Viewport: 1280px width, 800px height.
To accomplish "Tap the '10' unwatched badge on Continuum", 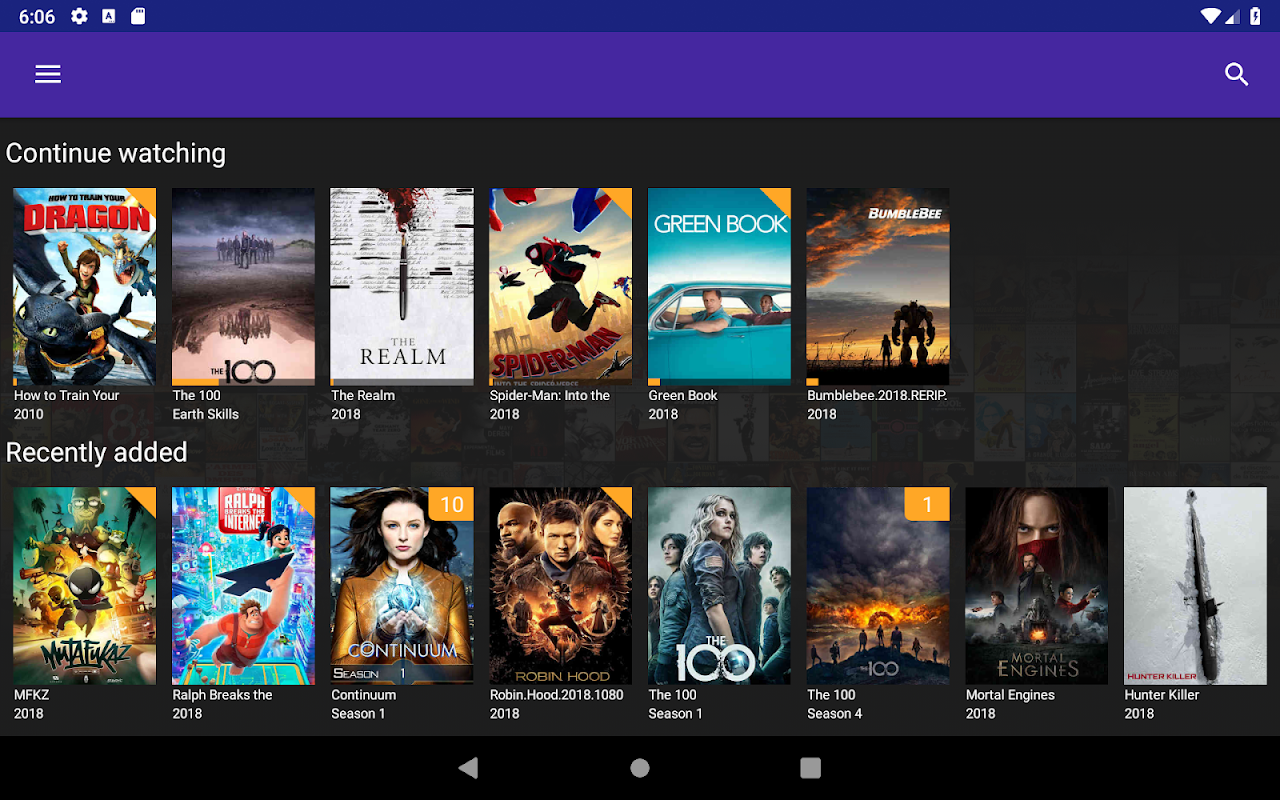I will [451, 504].
